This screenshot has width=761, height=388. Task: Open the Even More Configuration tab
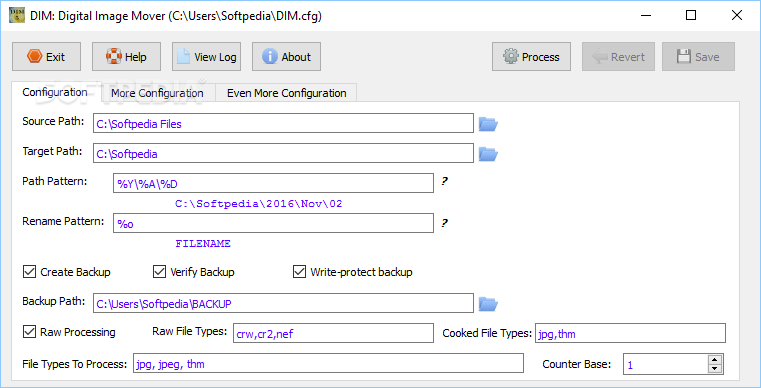286,93
